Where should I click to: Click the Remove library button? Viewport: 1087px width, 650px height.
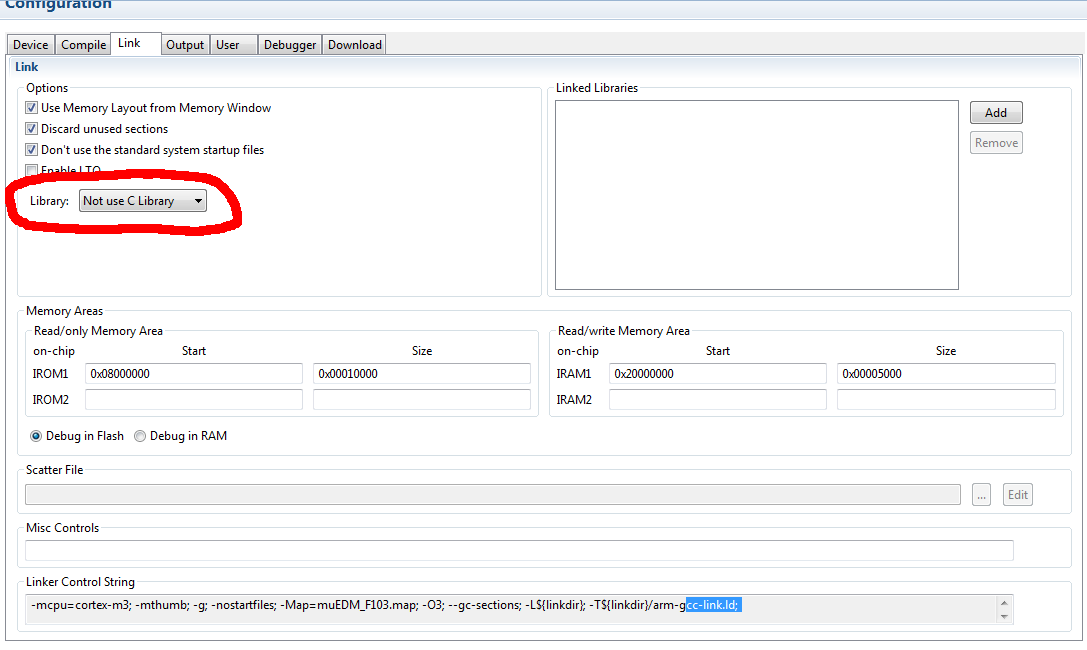(996, 143)
